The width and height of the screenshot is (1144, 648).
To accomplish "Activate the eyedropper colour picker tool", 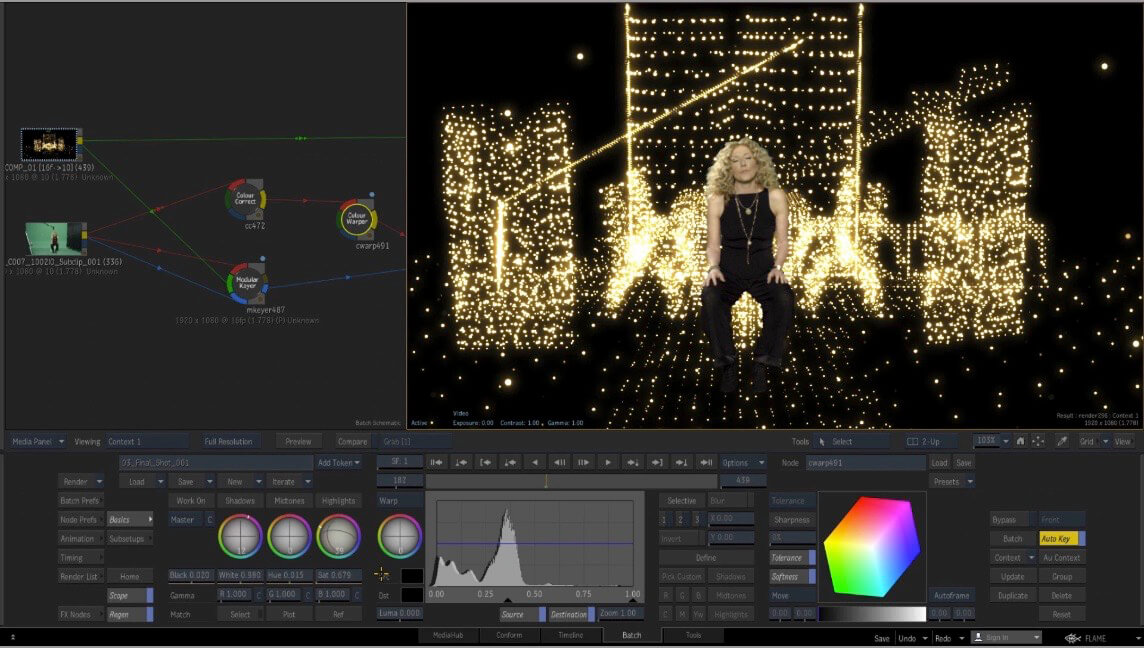I will pos(1062,441).
